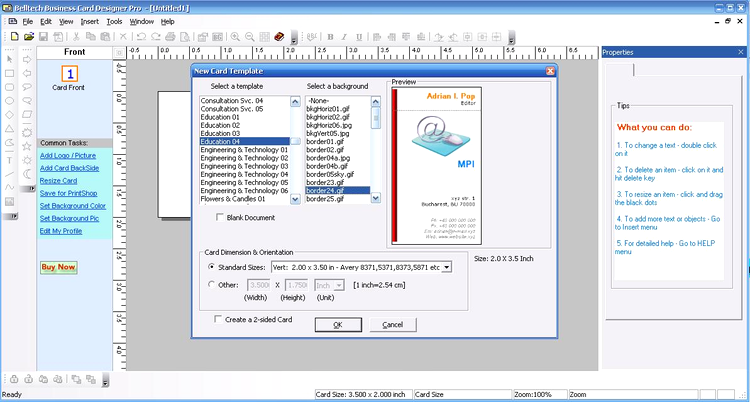Select the Standard Sizes radio button
This screenshot has height=402, width=750.
pos(211,267)
